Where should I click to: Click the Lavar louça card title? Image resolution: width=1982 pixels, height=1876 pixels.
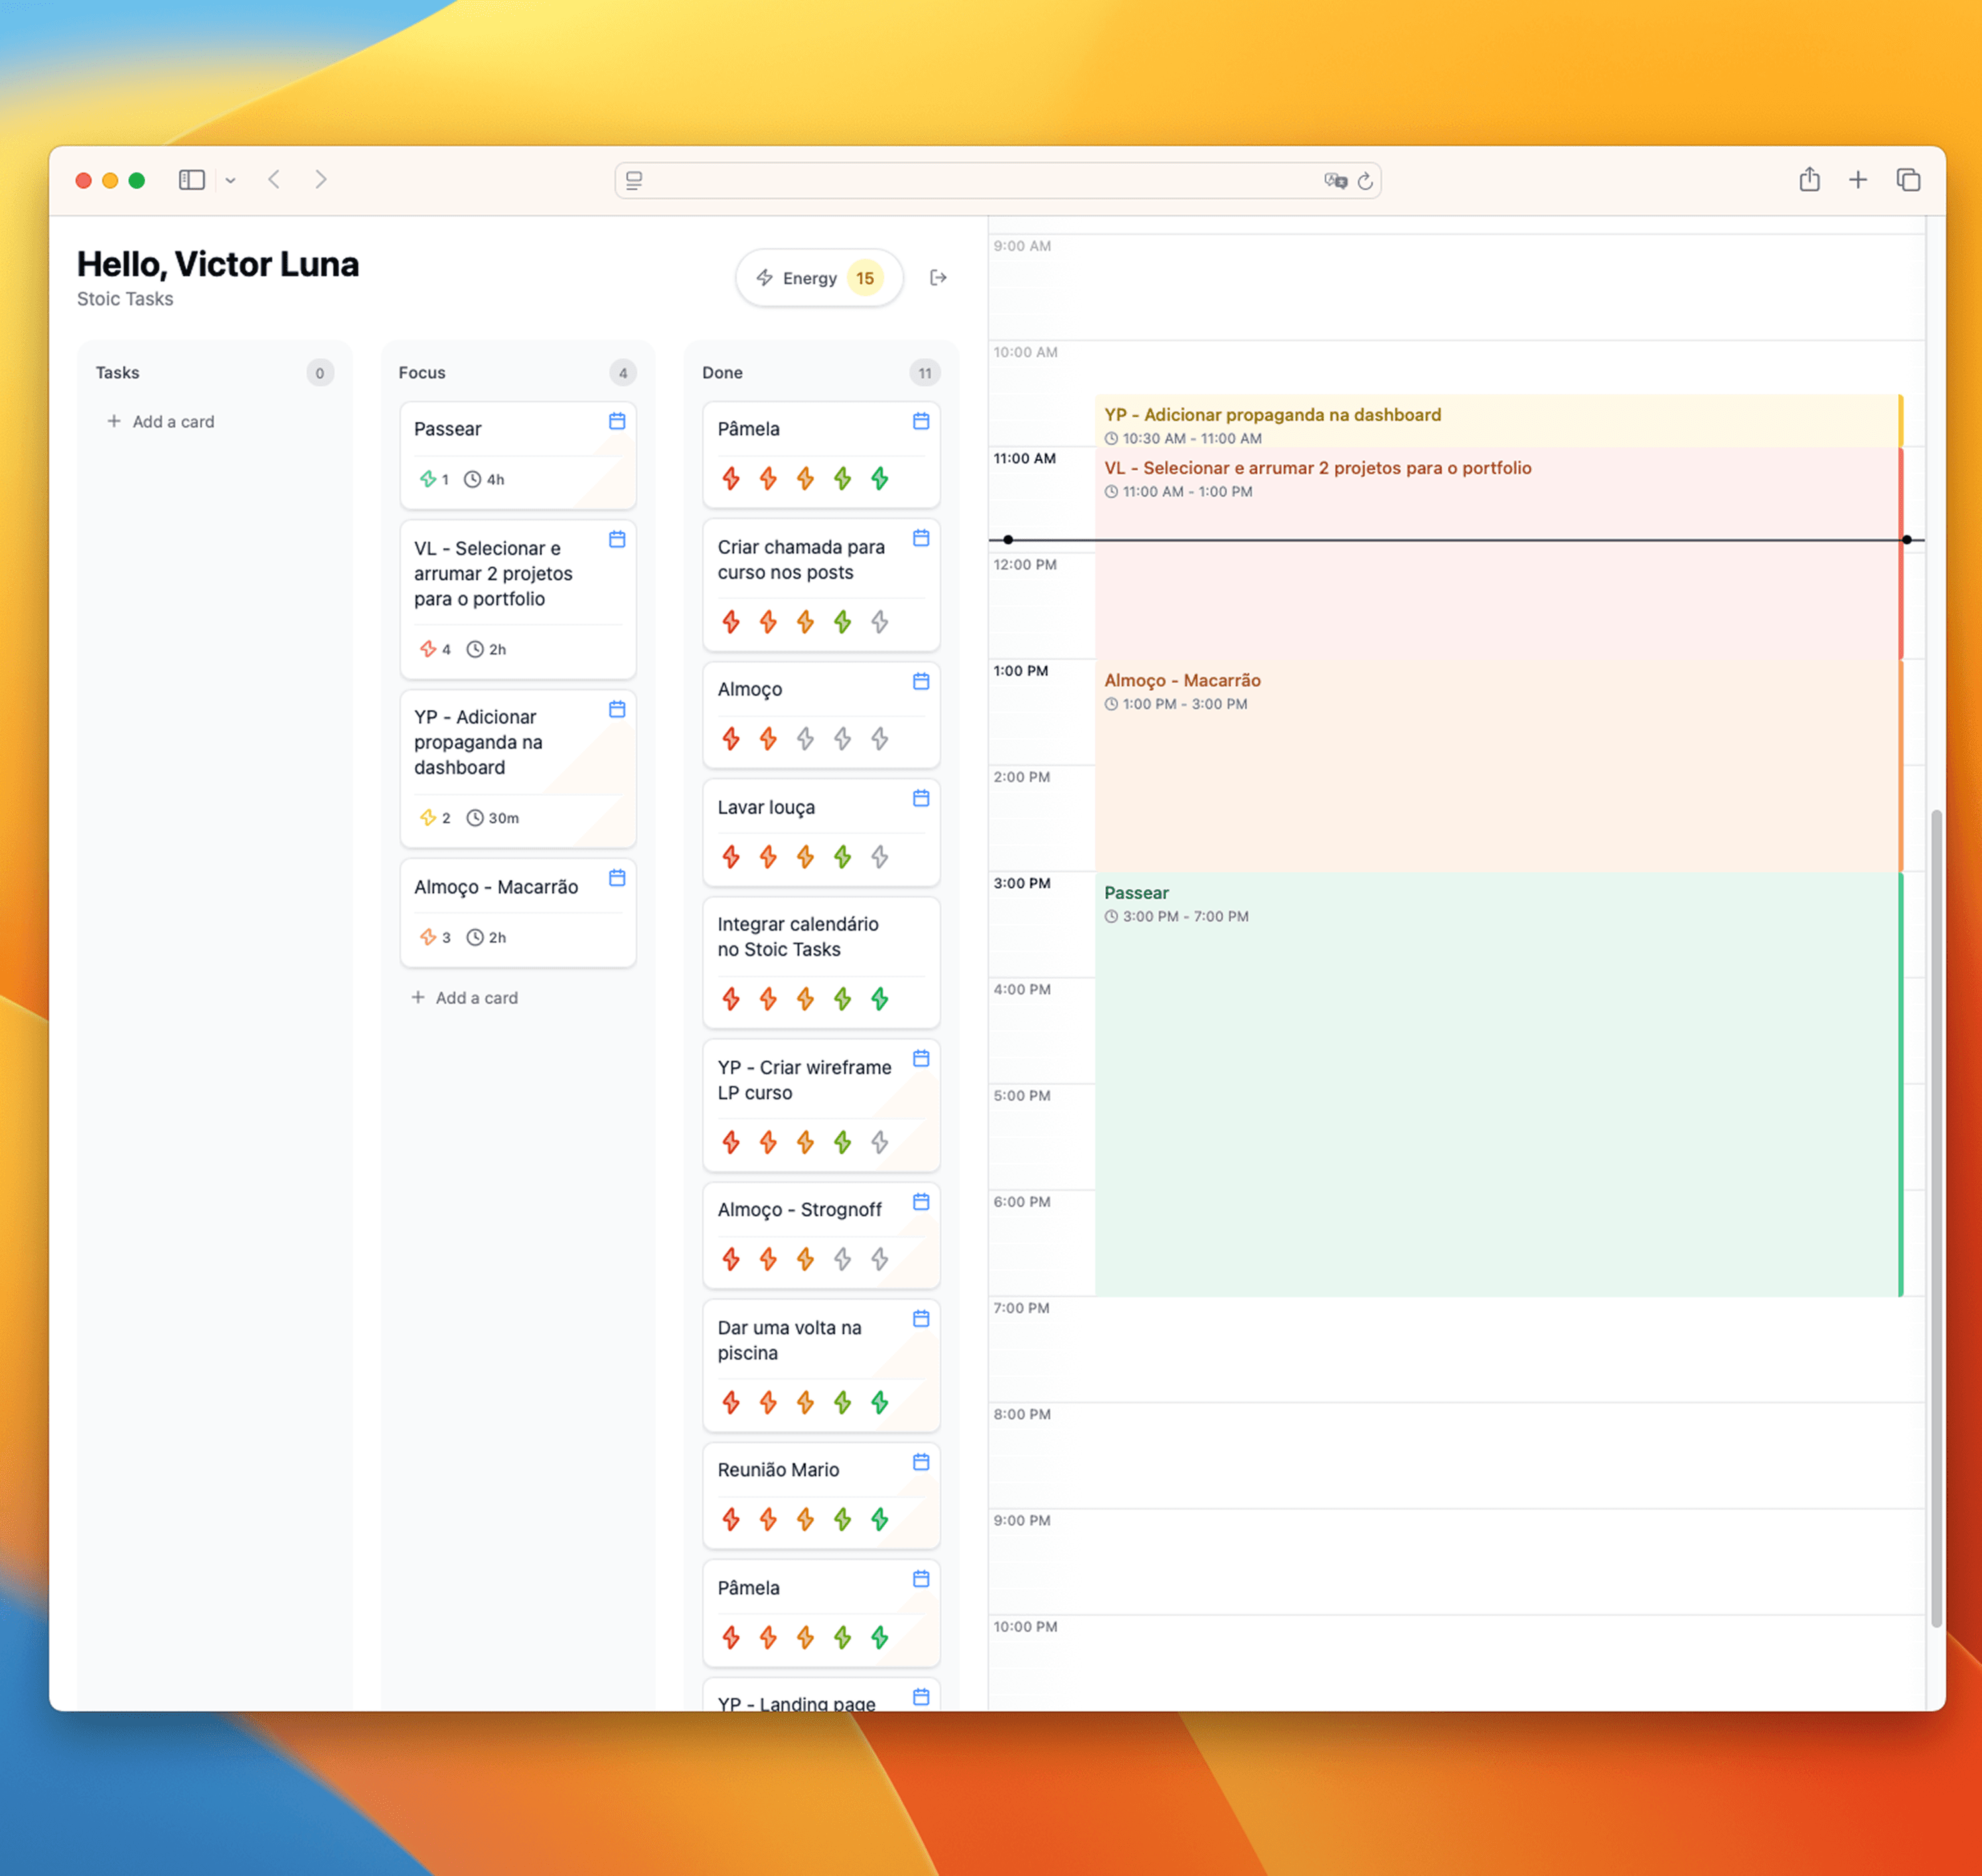coord(766,807)
